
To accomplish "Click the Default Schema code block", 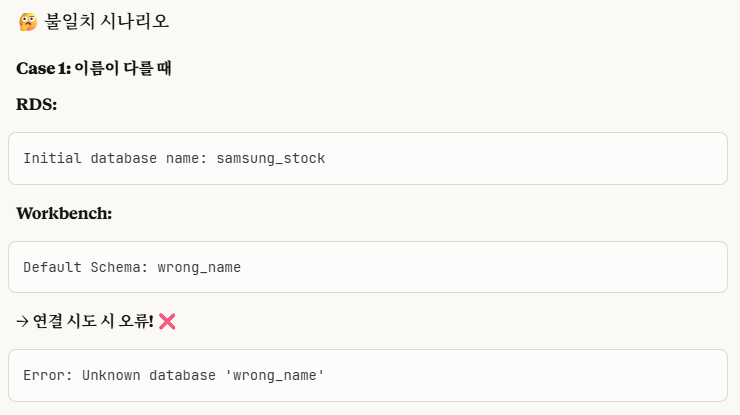I will click(x=368, y=267).
